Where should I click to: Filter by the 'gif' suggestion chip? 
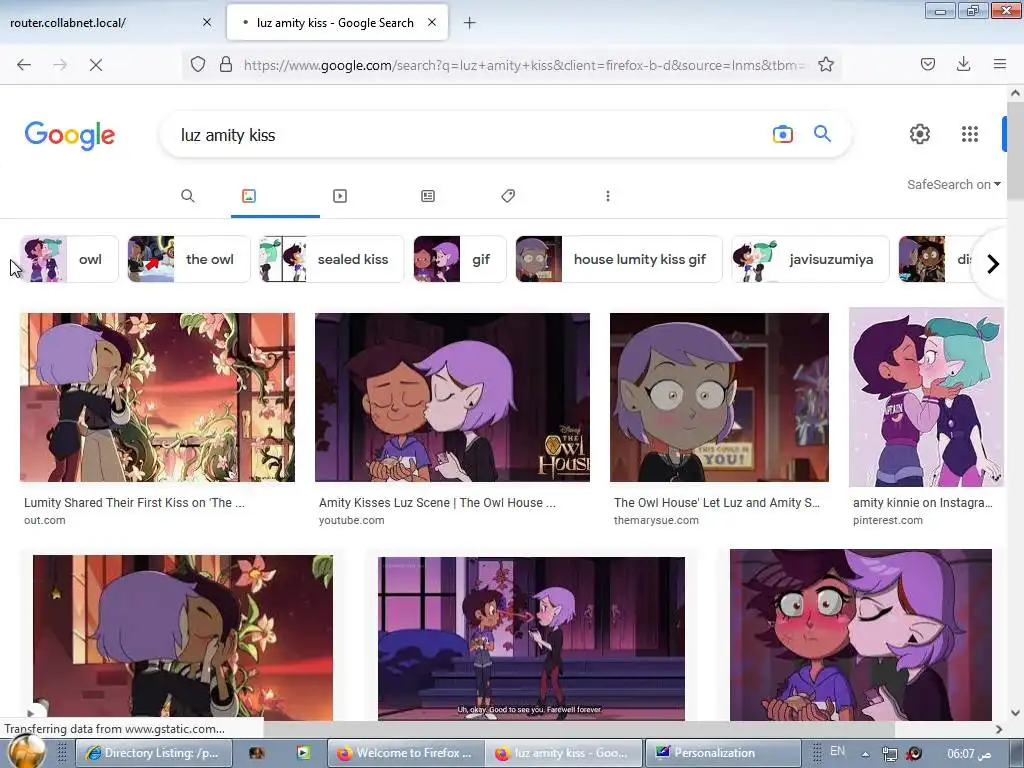(460, 259)
